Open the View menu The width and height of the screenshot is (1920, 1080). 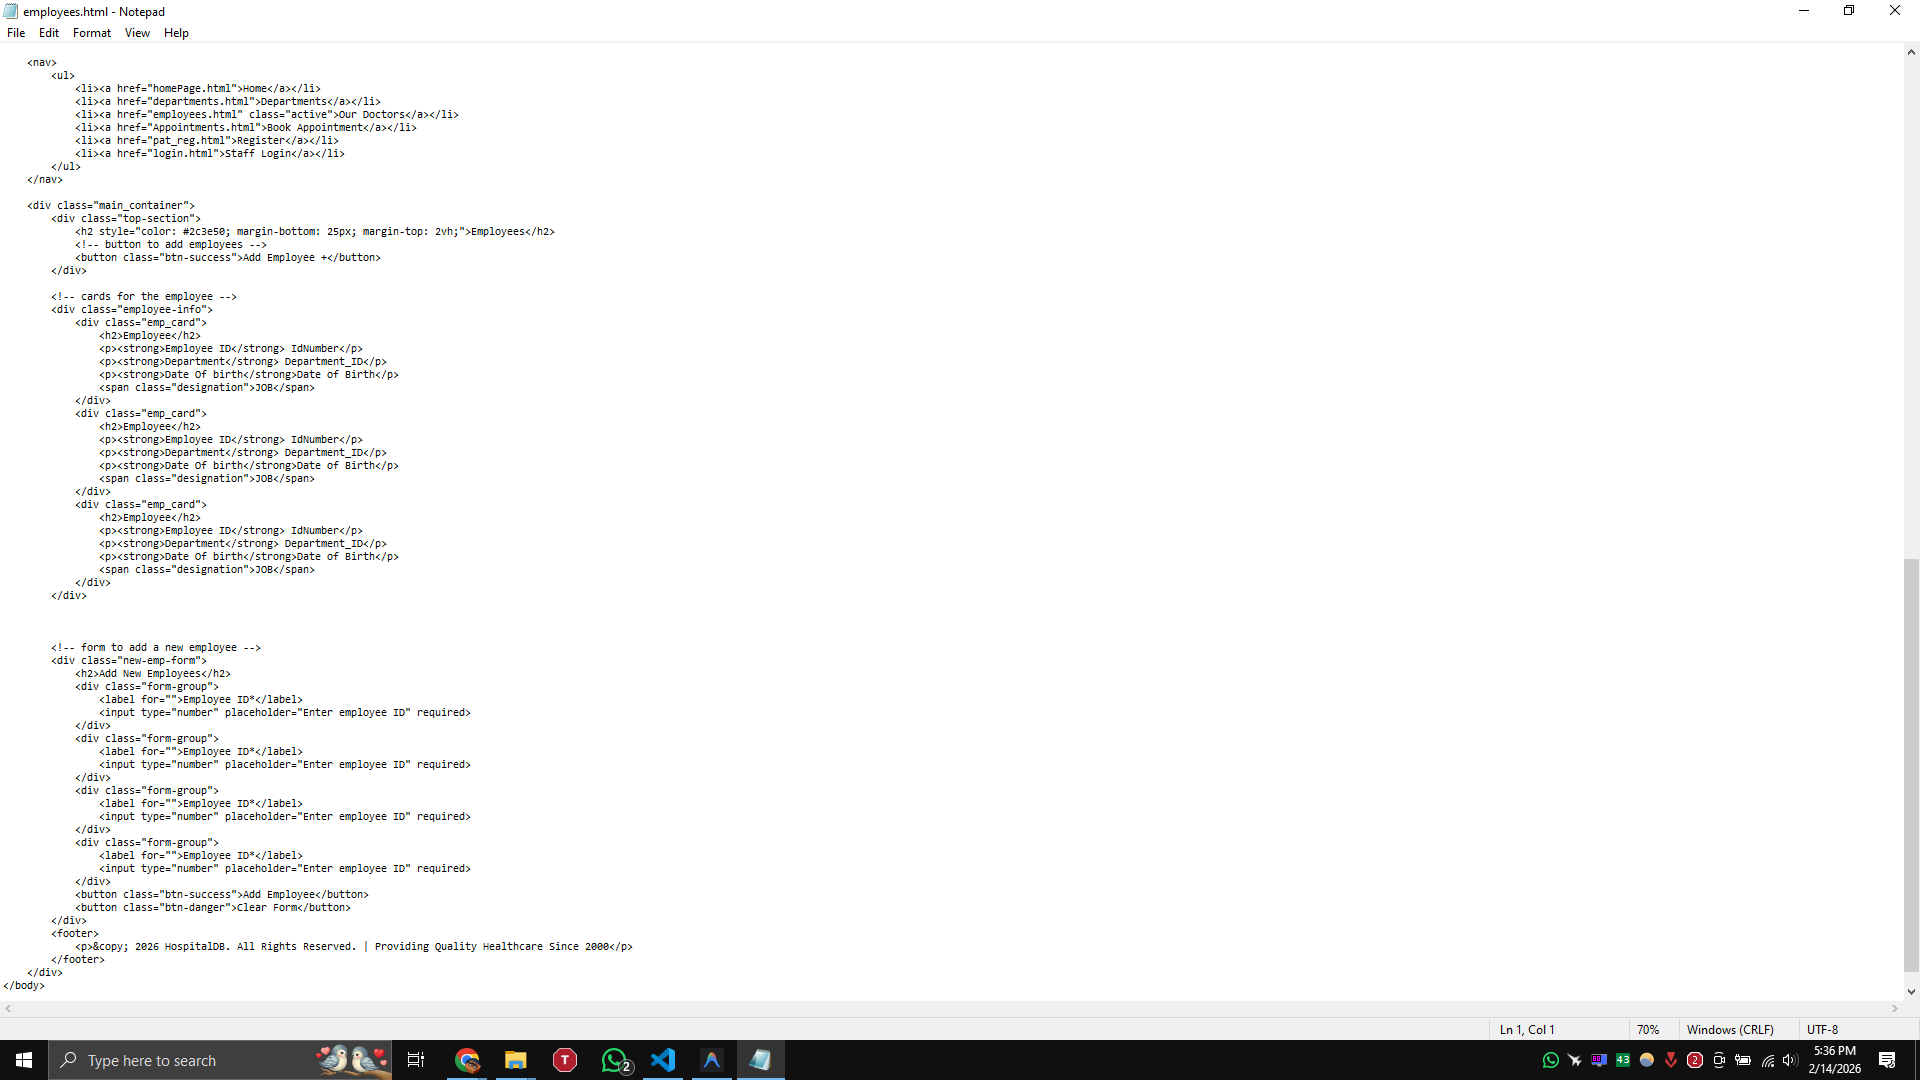point(137,33)
